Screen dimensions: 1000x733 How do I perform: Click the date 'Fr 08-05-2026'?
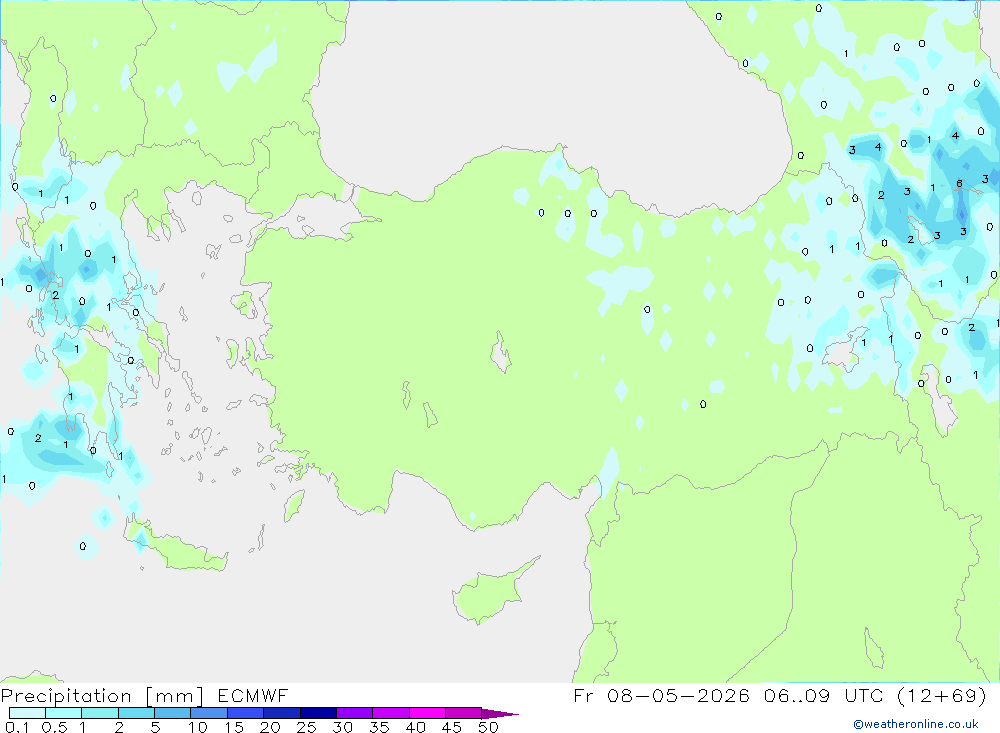click(661, 695)
